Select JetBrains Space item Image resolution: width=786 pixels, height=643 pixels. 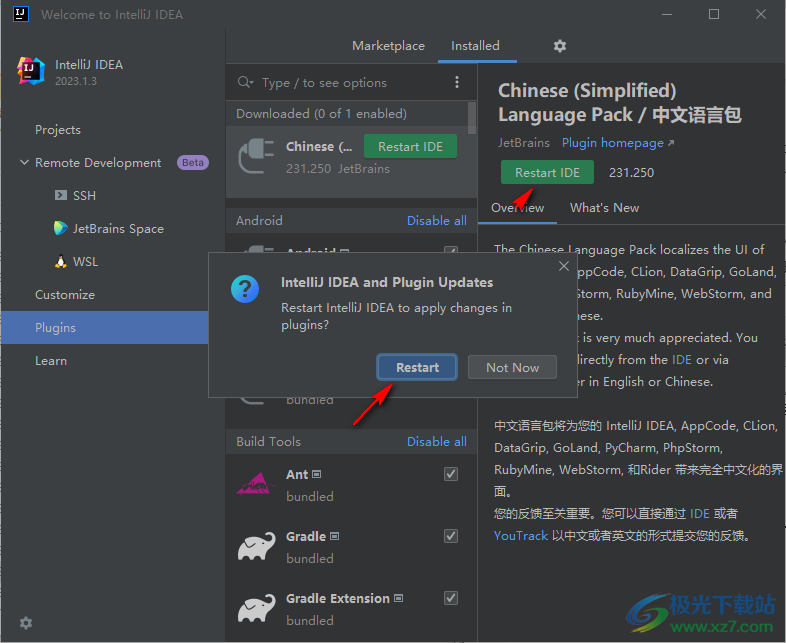tap(118, 229)
